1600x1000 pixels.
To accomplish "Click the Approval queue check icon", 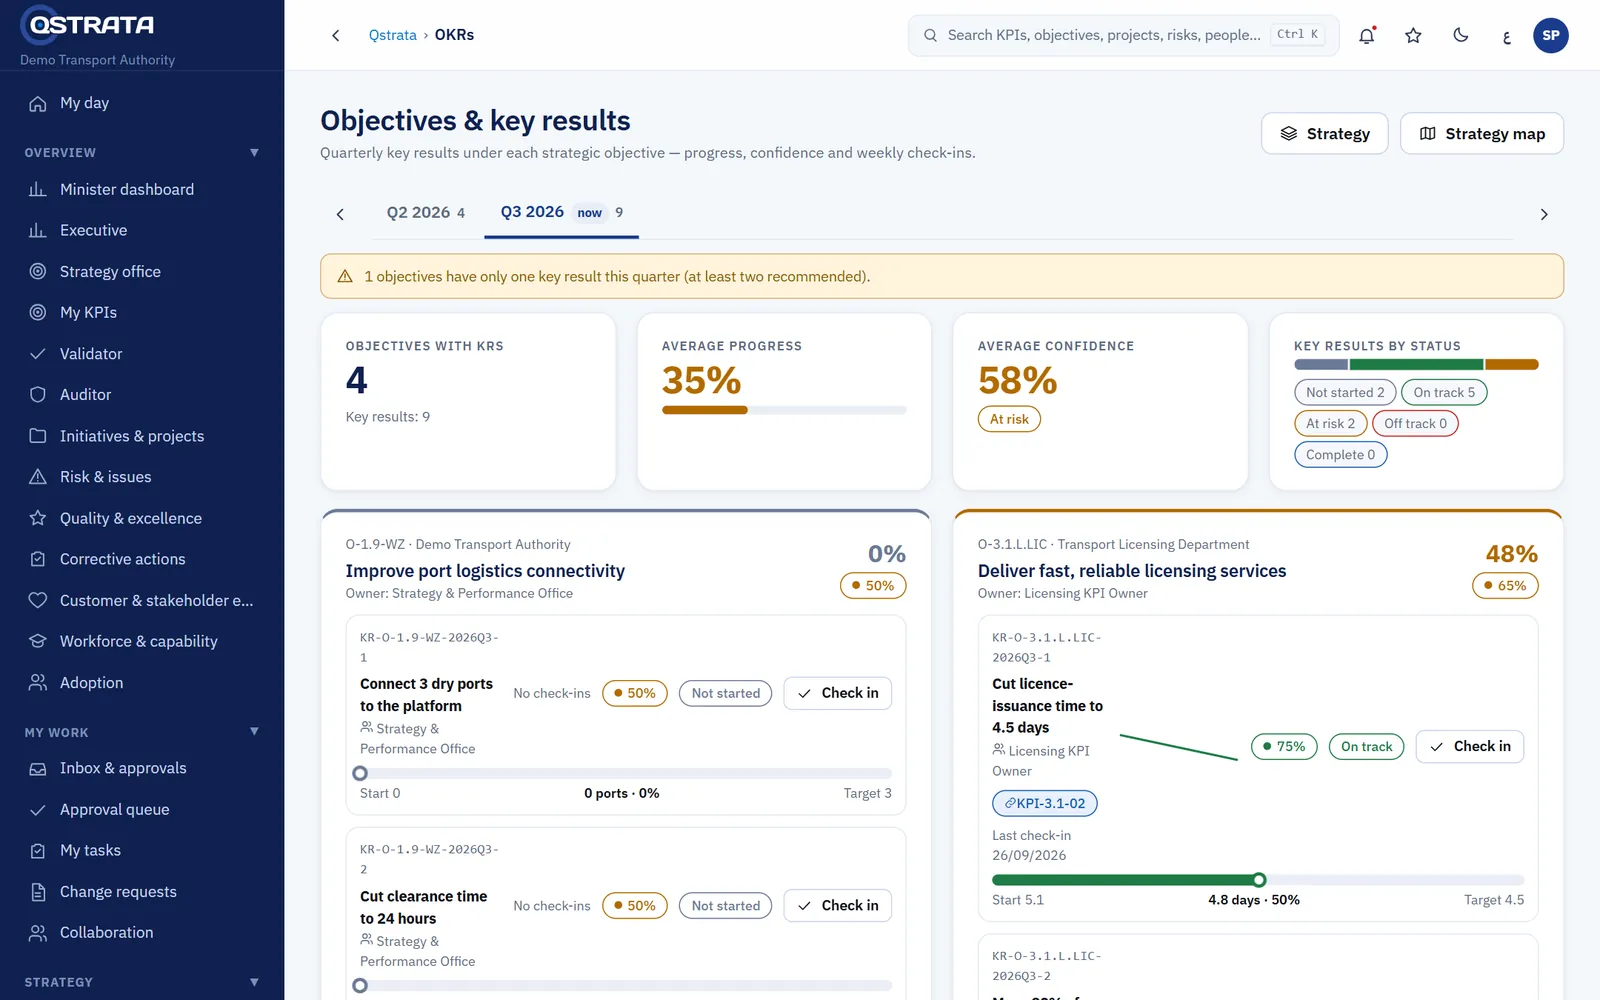I will coord(38,809).
